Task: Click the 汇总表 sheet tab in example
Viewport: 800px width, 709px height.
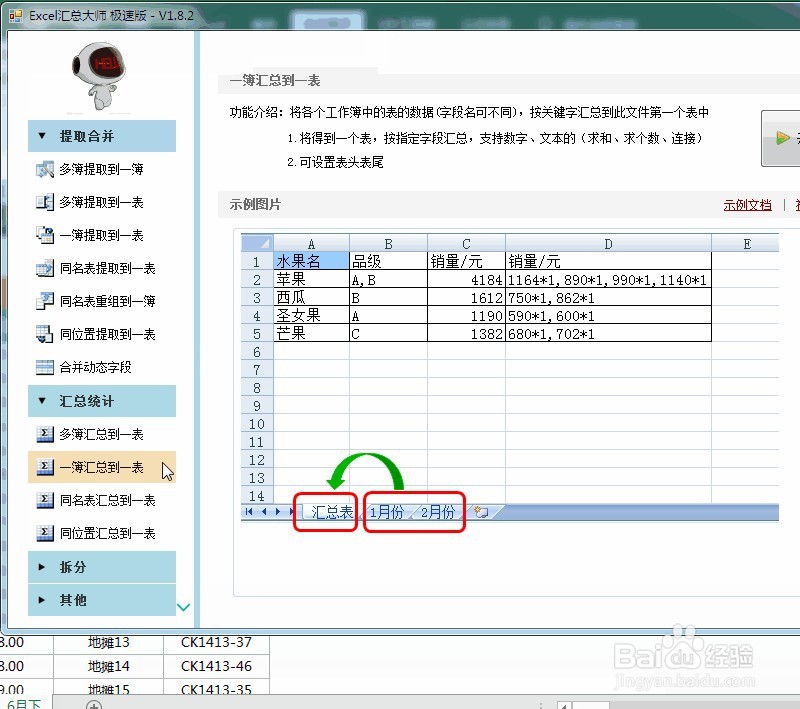Action: [332, 512]
